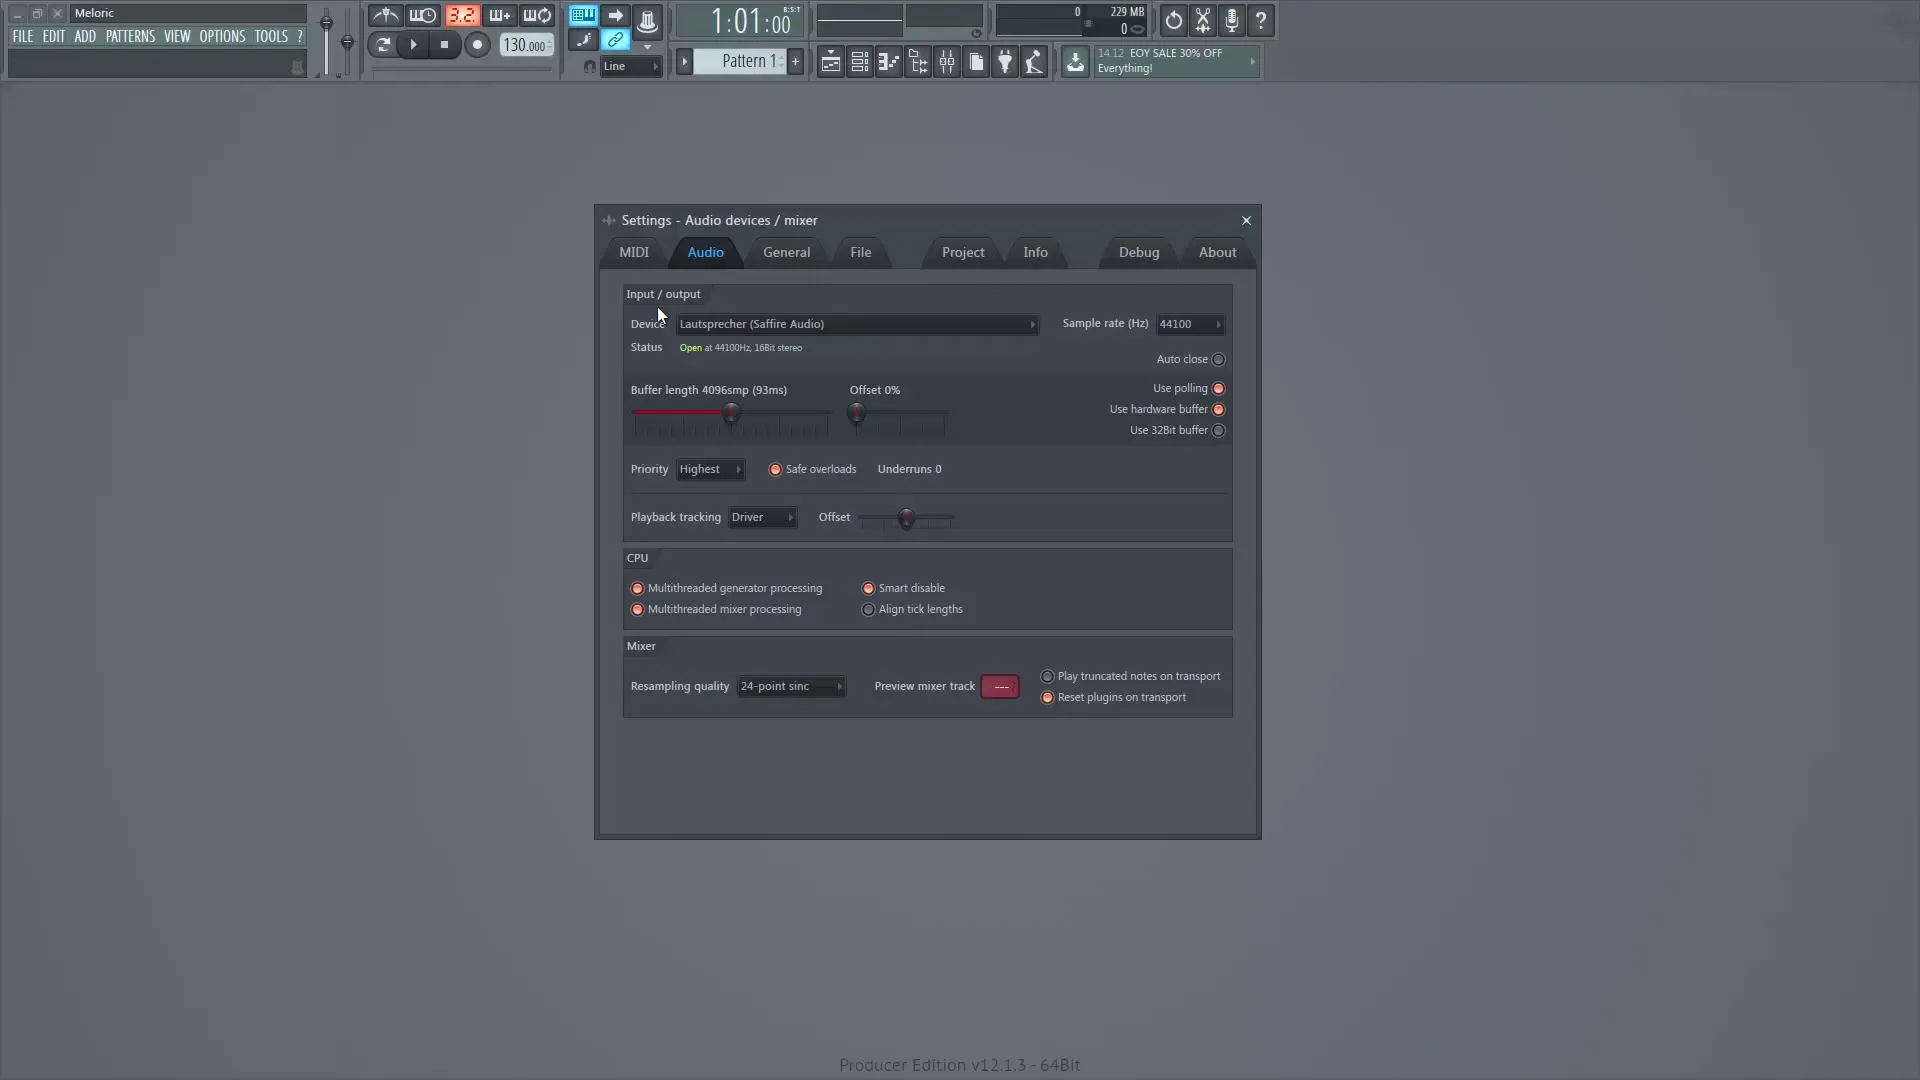Toggle Use hardware buffer option
The image size is (1920, 1080).
pyautogui.click(x=1218, y=409)
